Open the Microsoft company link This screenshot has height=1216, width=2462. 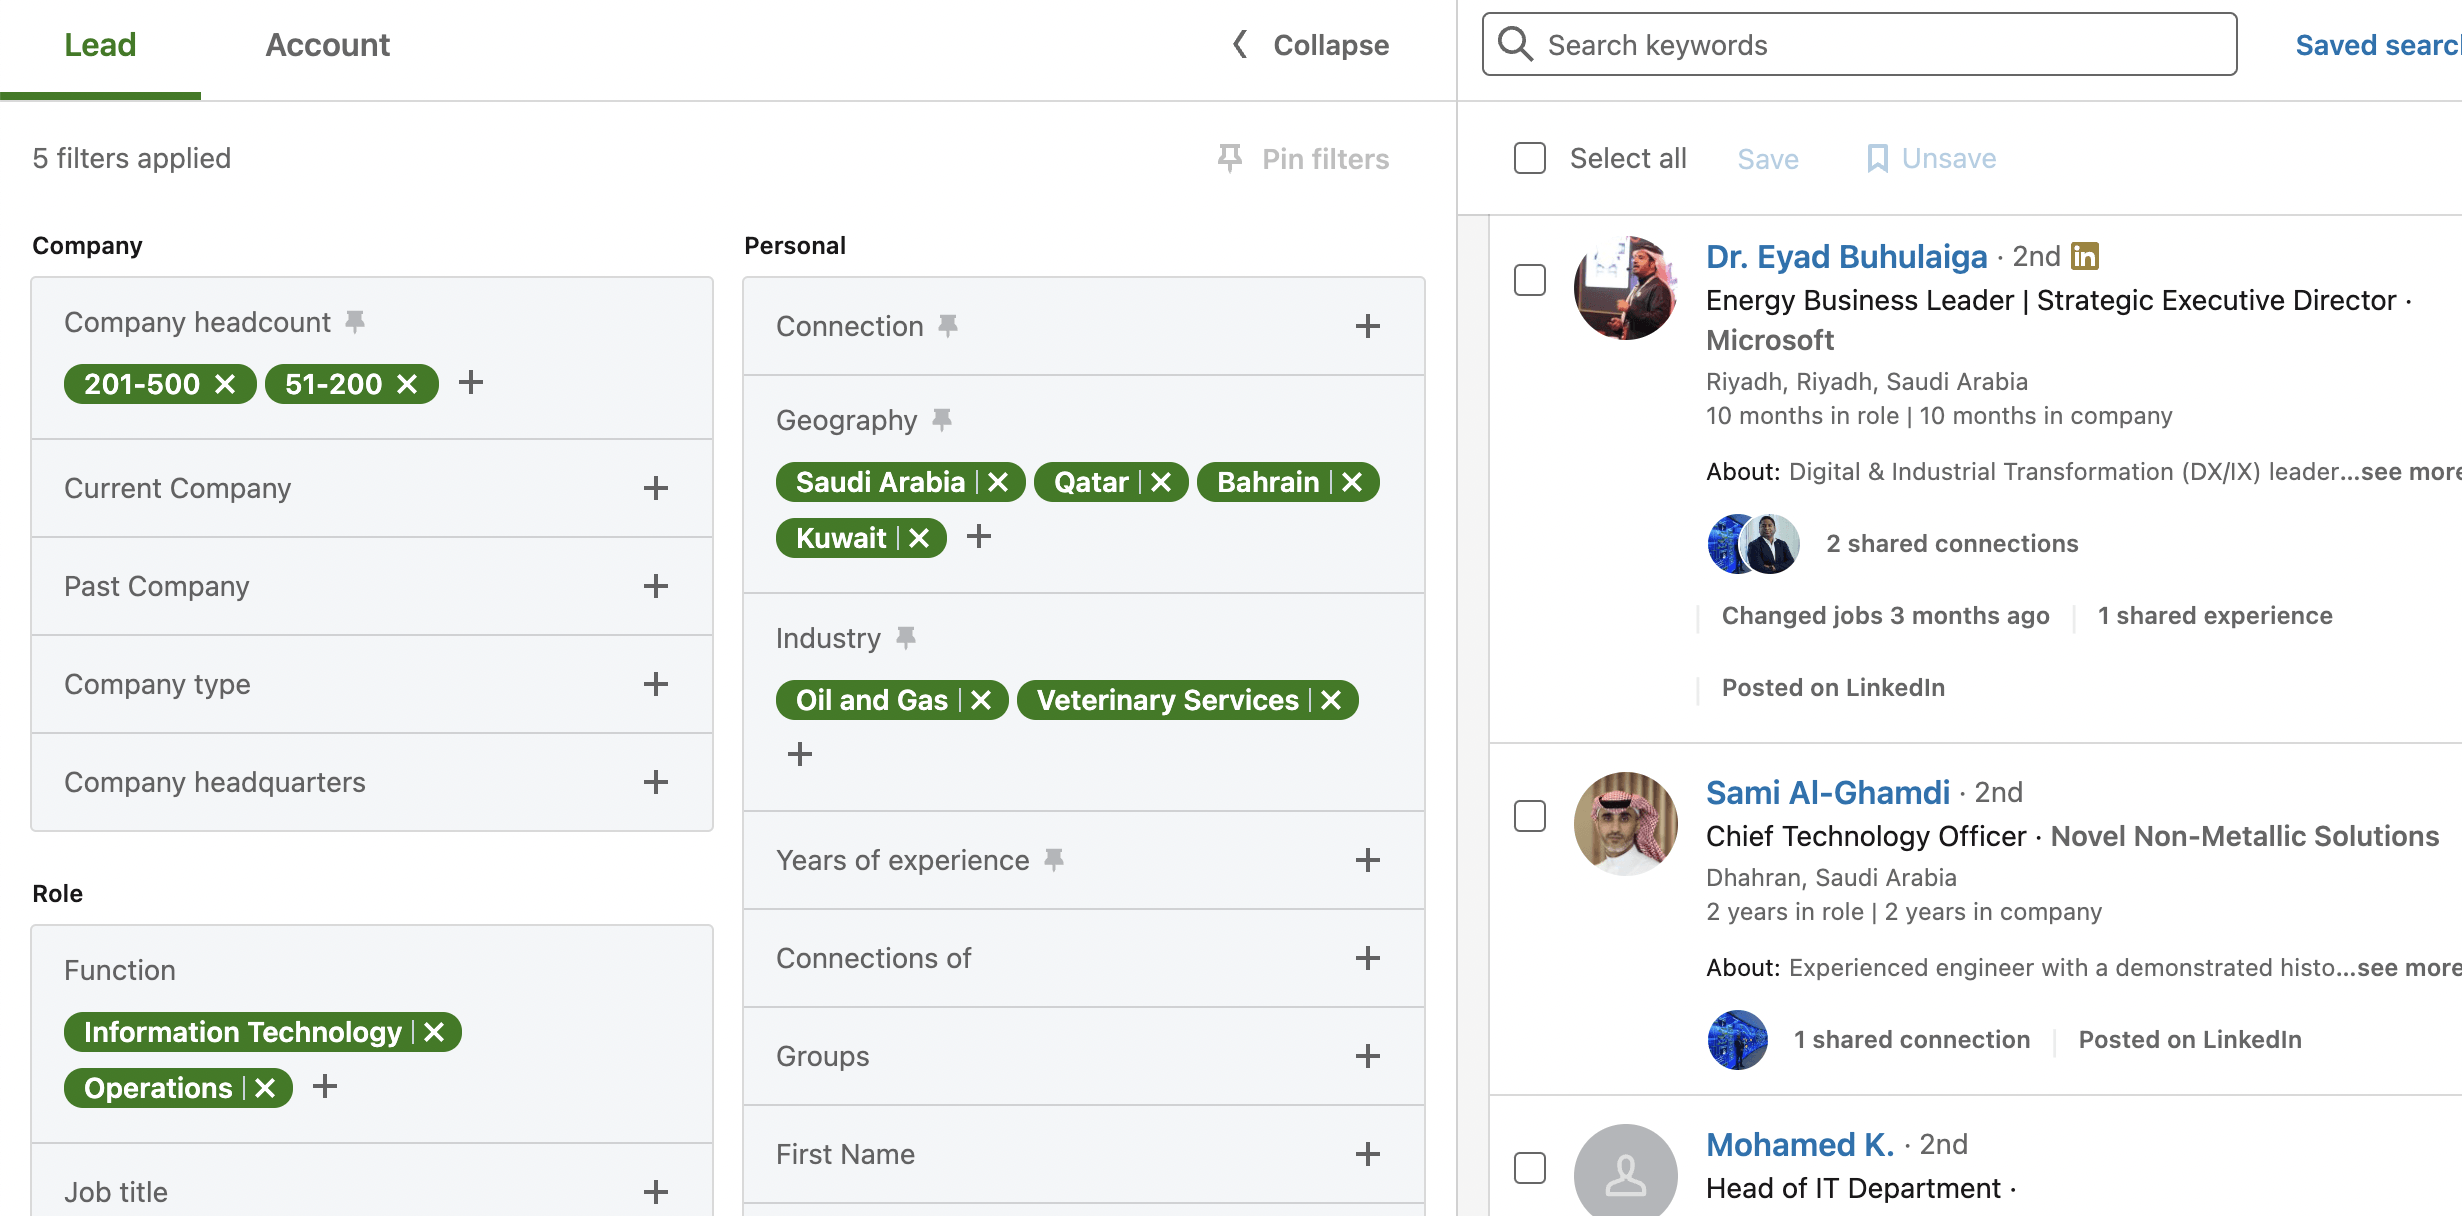coord(1769,340)
